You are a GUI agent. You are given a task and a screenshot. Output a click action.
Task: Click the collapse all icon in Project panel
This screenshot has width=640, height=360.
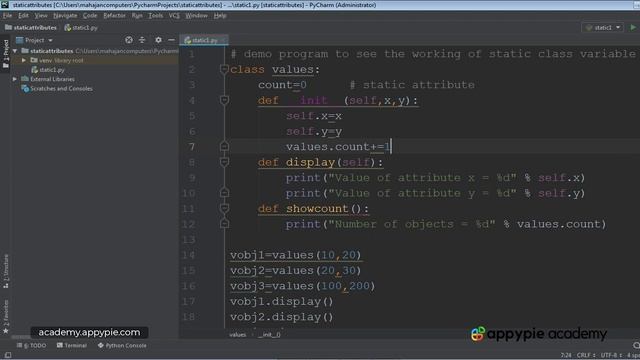(x=142, y=40)
